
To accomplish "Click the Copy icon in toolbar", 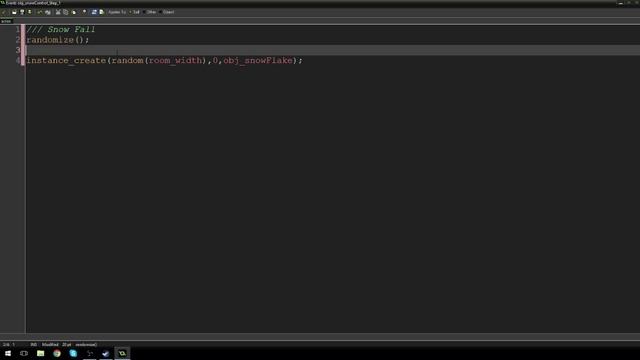I will [65, 12].
